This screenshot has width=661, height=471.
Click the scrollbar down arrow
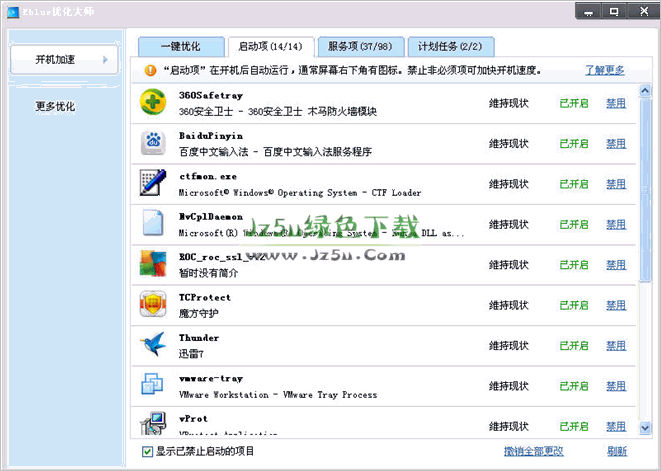click(x=645, y=428)
